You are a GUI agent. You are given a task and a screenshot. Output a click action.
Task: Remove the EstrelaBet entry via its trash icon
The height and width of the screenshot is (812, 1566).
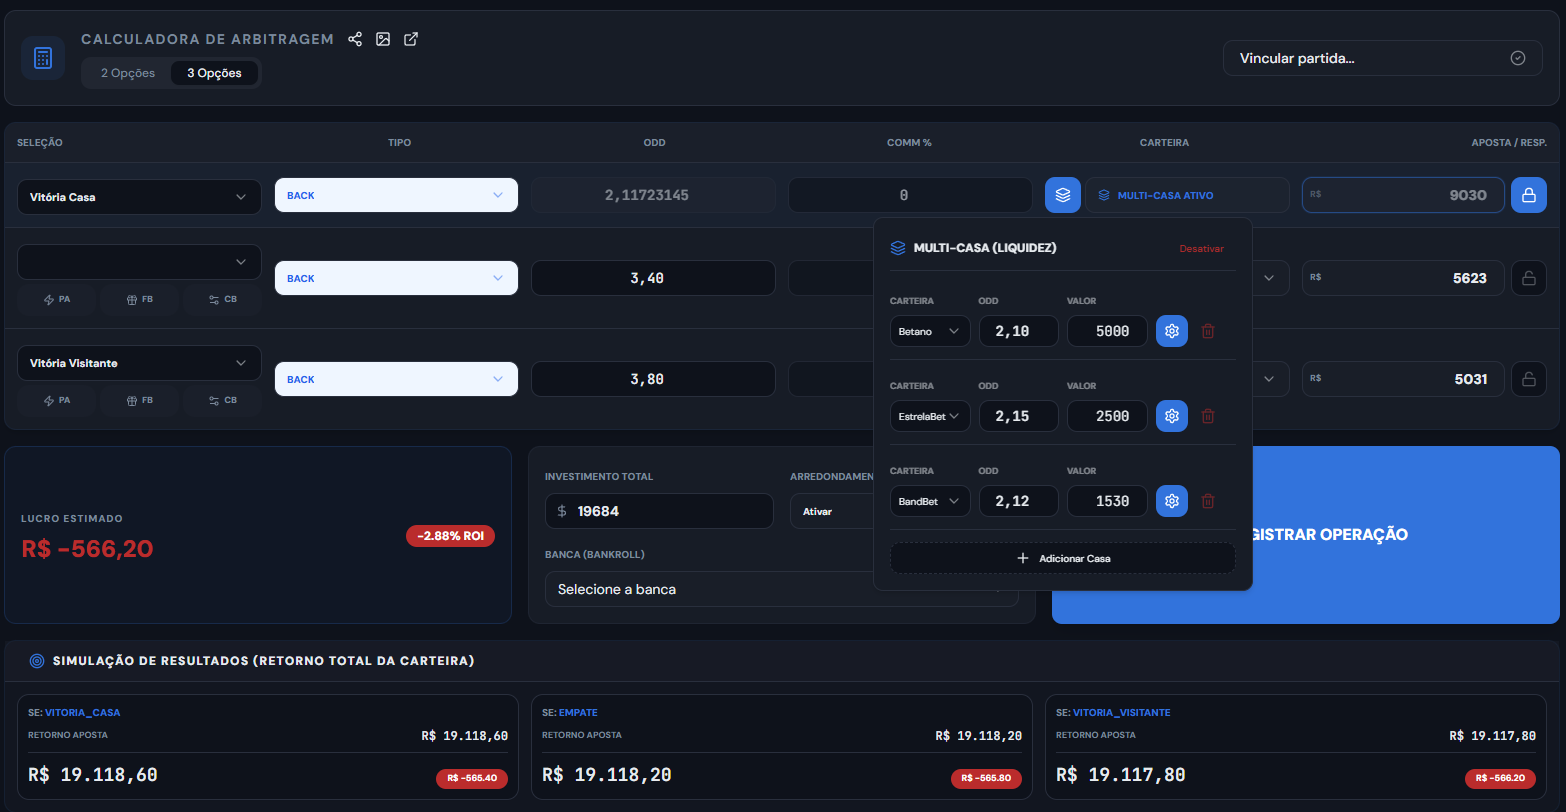(x=1208, y=416)
